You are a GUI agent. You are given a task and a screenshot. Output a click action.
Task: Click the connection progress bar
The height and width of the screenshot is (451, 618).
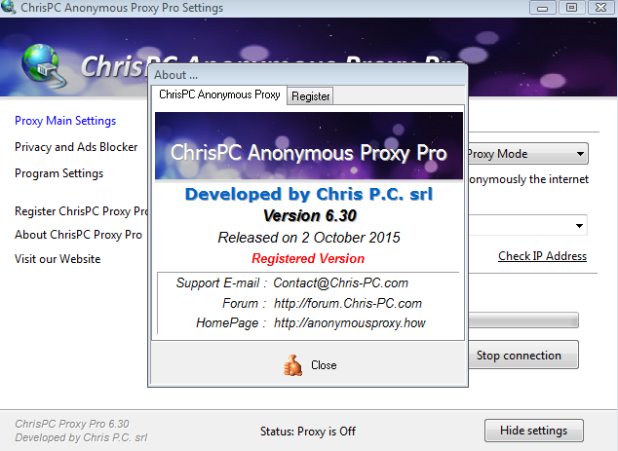(523, 320)
